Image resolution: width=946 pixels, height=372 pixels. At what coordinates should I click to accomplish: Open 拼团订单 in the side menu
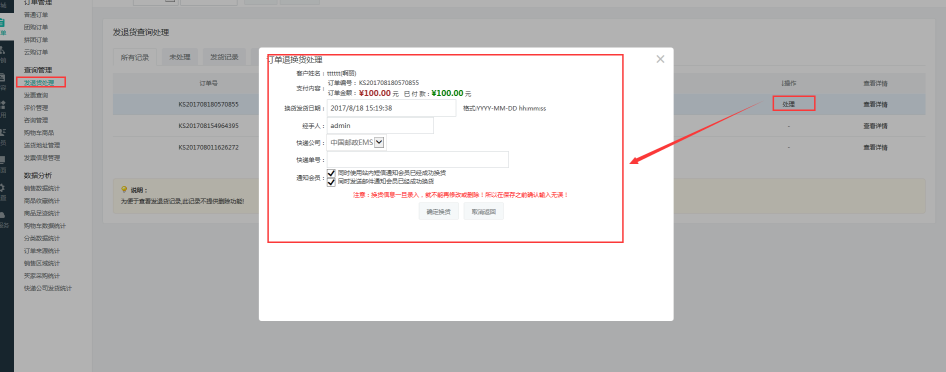pyautogui.click(x=36, y=40)
